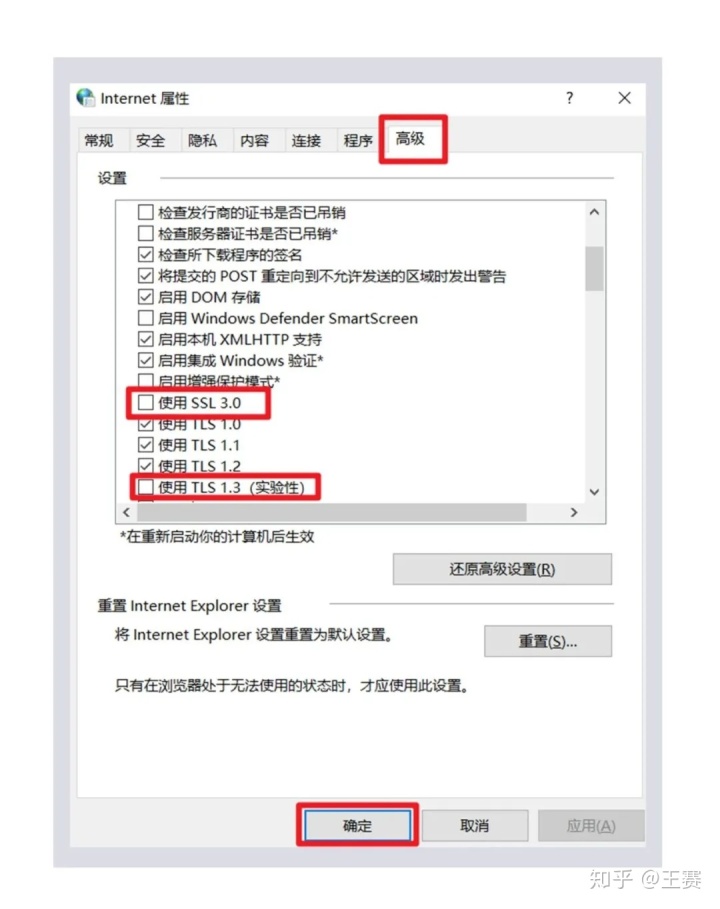Click the scroll up arrow in settings list
This screenshot has width=720, height=909.
click(x=594, y=212)
